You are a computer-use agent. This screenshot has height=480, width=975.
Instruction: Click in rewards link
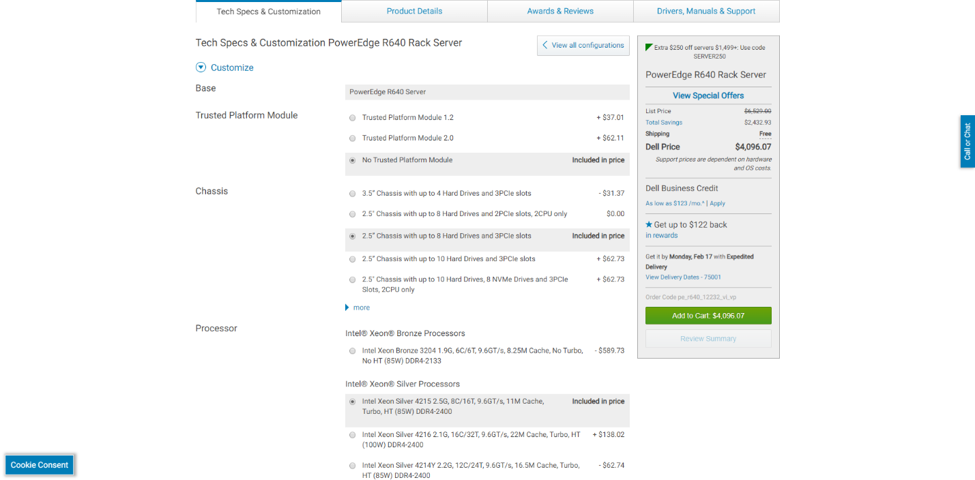(x=662, y=236)
